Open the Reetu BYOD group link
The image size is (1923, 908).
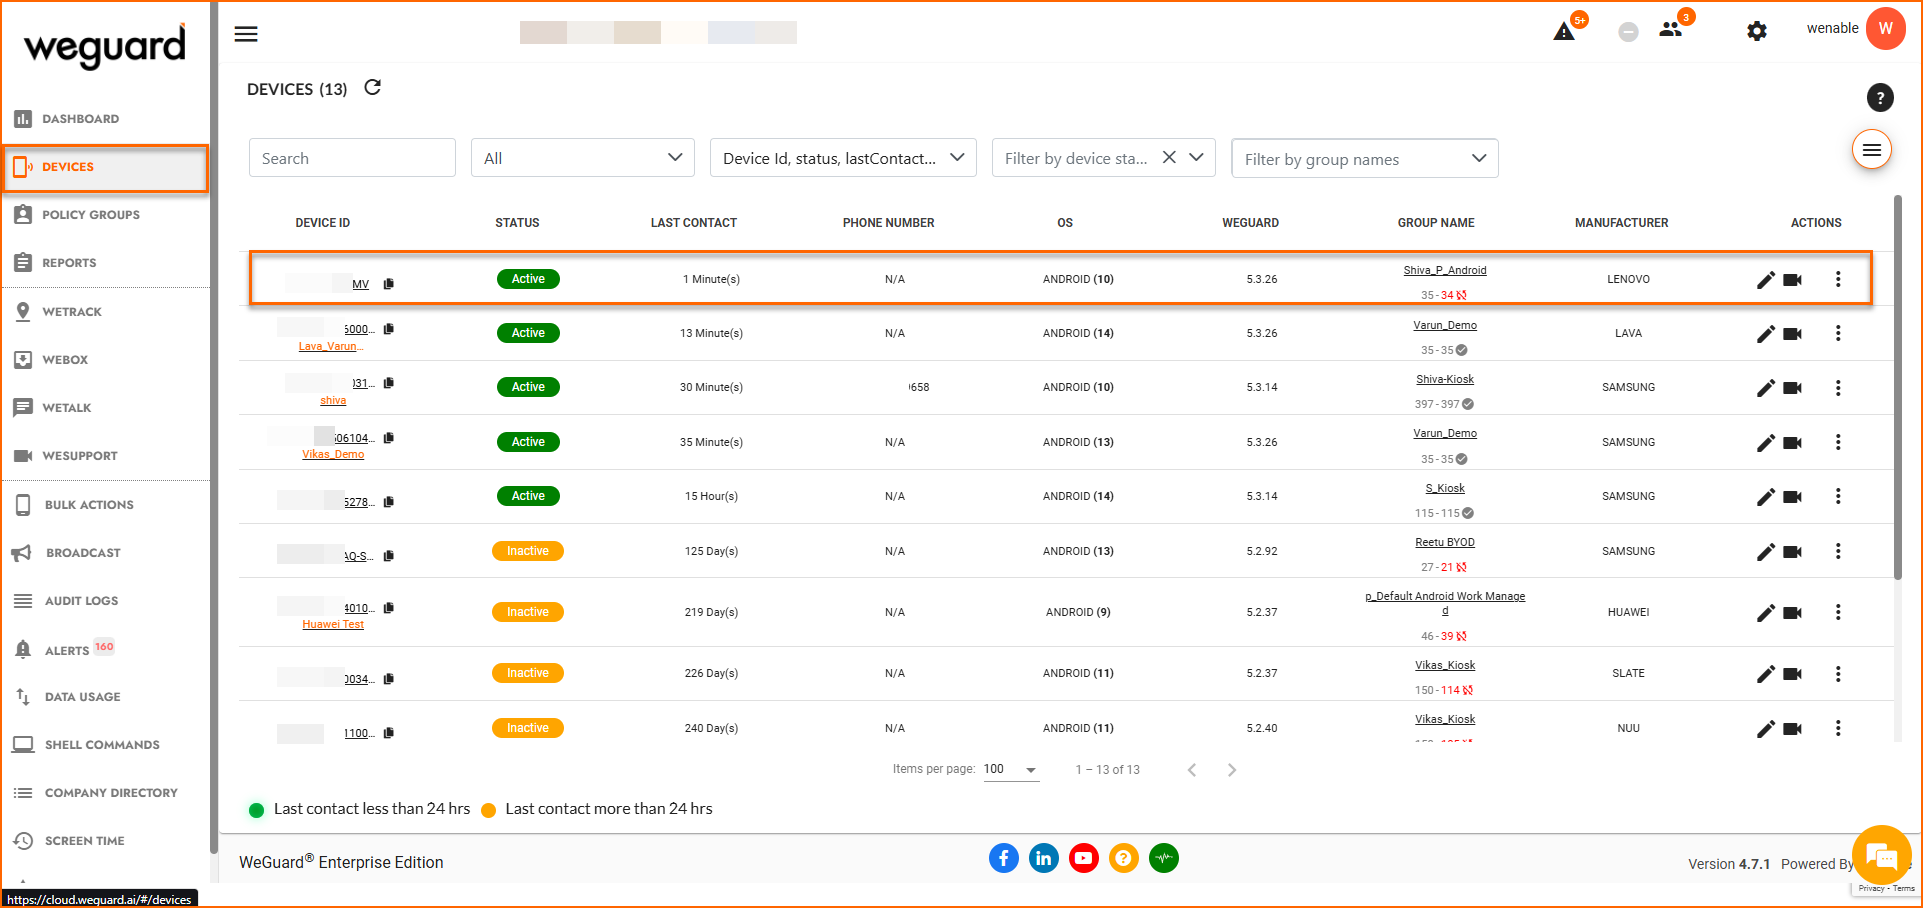tap(1445, 542)
